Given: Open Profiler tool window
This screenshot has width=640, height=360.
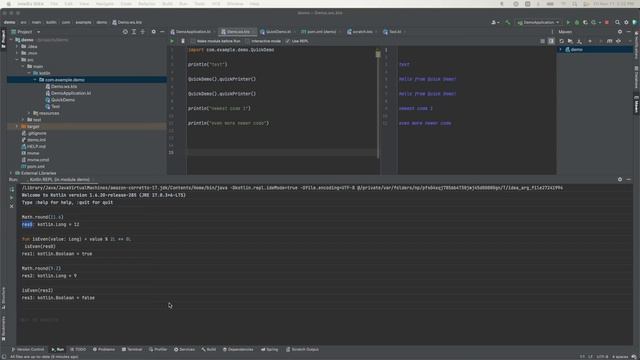Looking at the screenshot, I should pyautogui.click(x=158, y=350).
